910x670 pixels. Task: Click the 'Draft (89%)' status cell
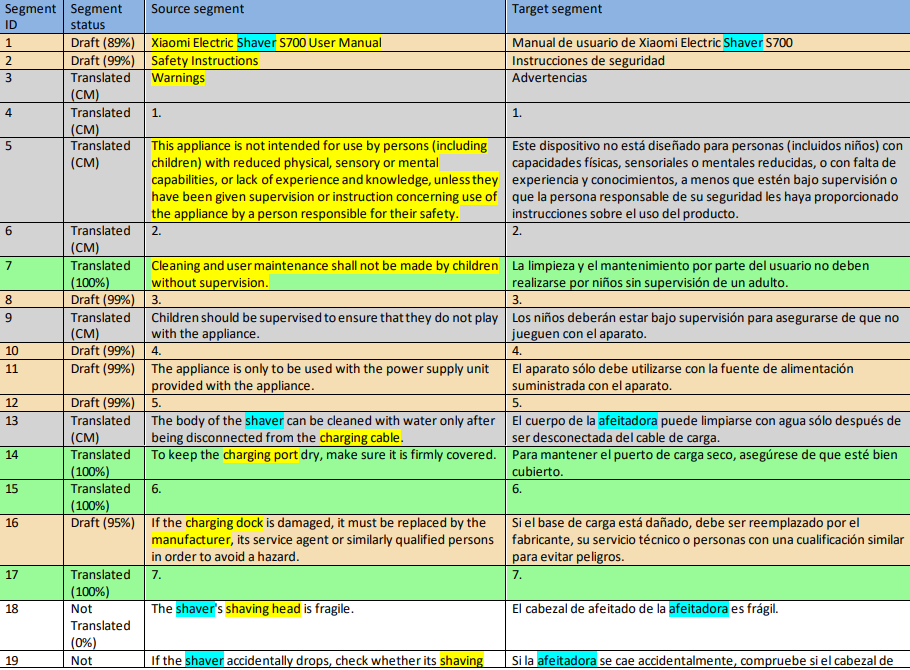(x=103, y=43)
